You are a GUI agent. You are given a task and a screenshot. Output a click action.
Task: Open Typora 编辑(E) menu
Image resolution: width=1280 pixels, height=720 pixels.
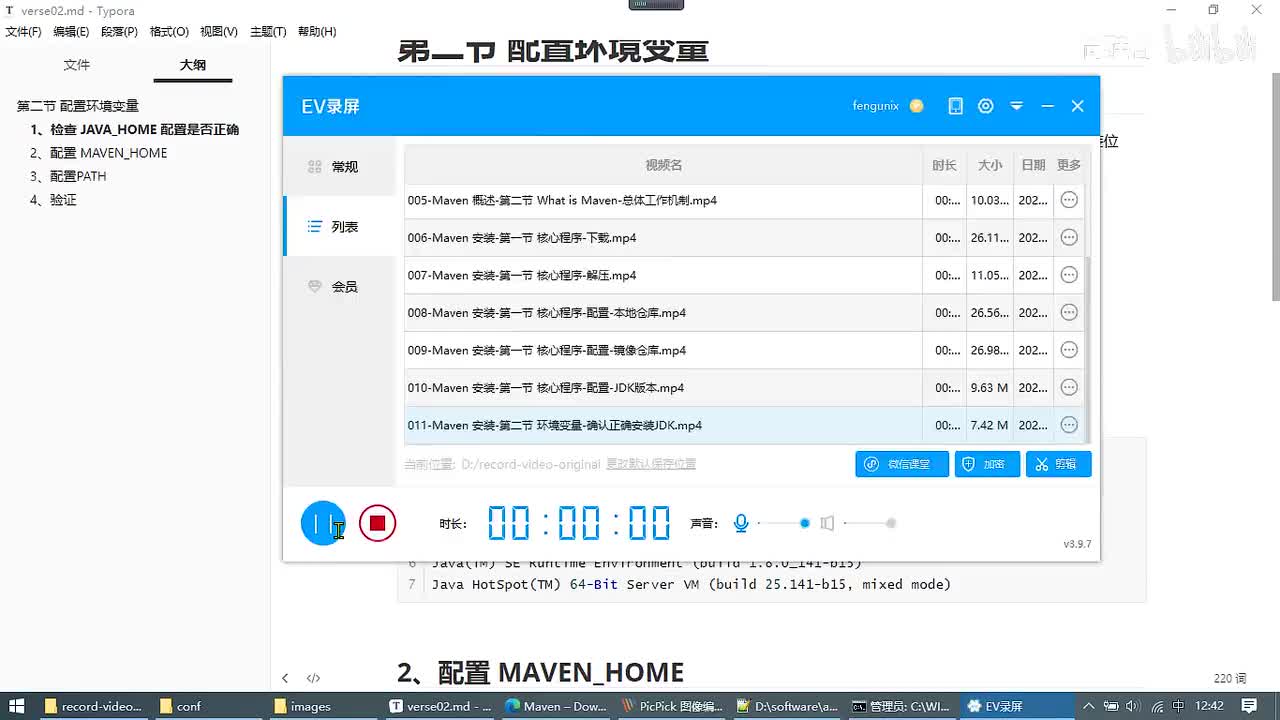[x=71, y=32]
